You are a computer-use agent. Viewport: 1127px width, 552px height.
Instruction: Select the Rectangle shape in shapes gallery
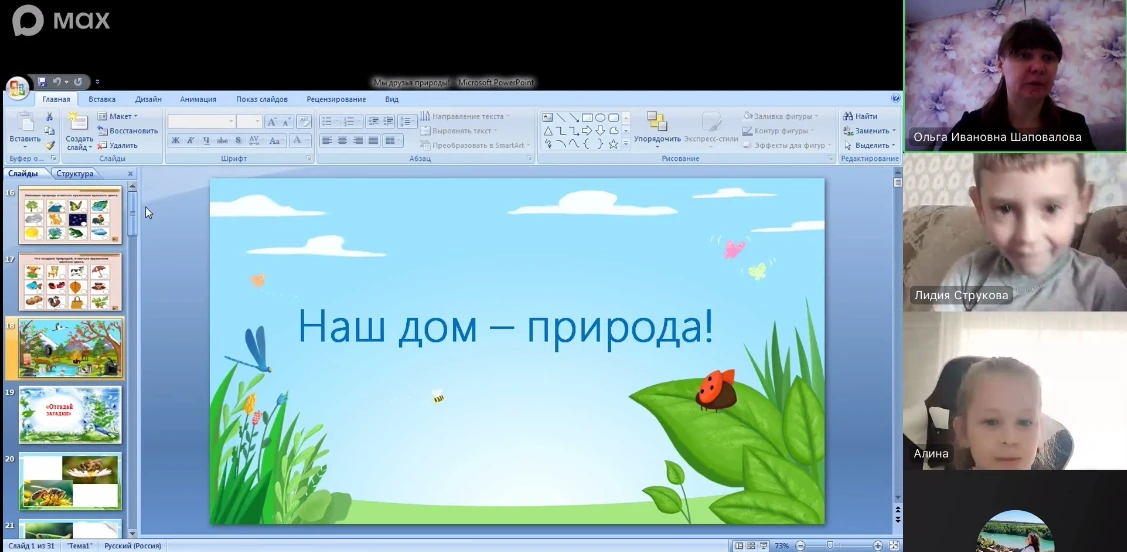point(586,117)
